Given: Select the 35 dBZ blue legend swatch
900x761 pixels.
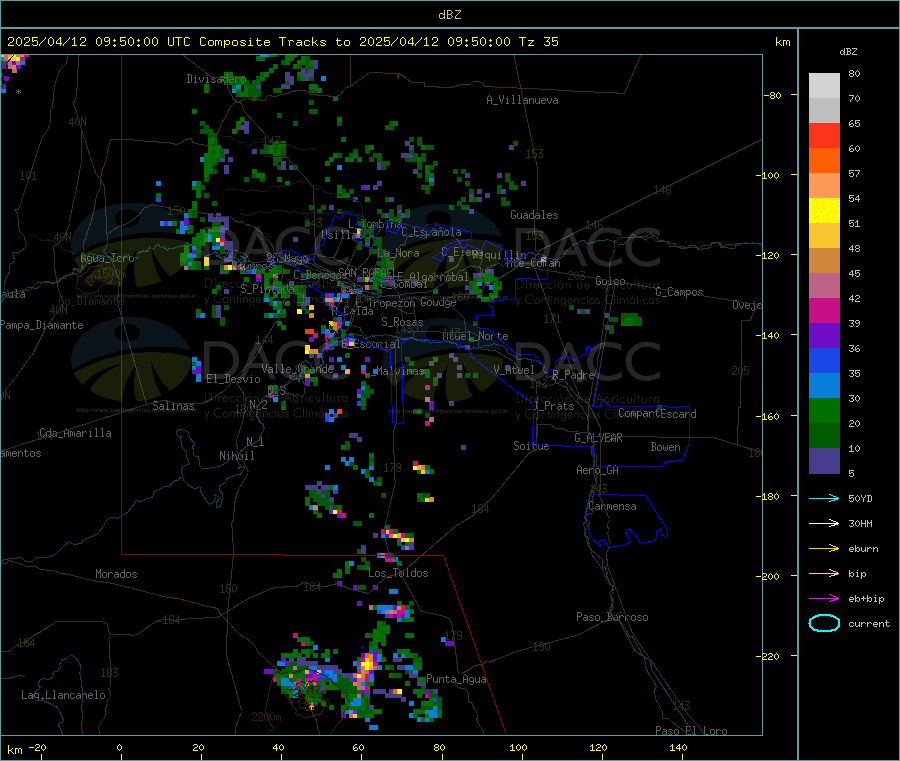Looking at the screenshot, I should (x=824, y=386).
